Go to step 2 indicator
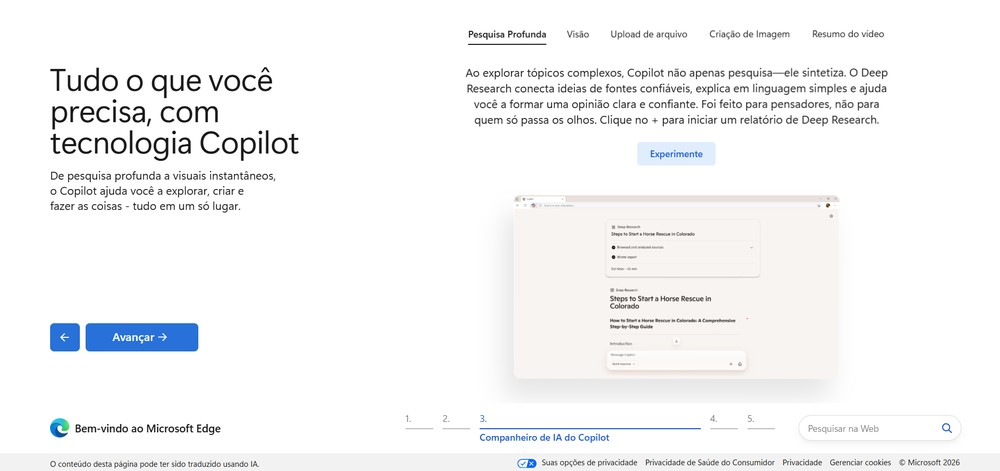Screen dimensions: 1000x471 pyautogui.click(x=456, y=421)
